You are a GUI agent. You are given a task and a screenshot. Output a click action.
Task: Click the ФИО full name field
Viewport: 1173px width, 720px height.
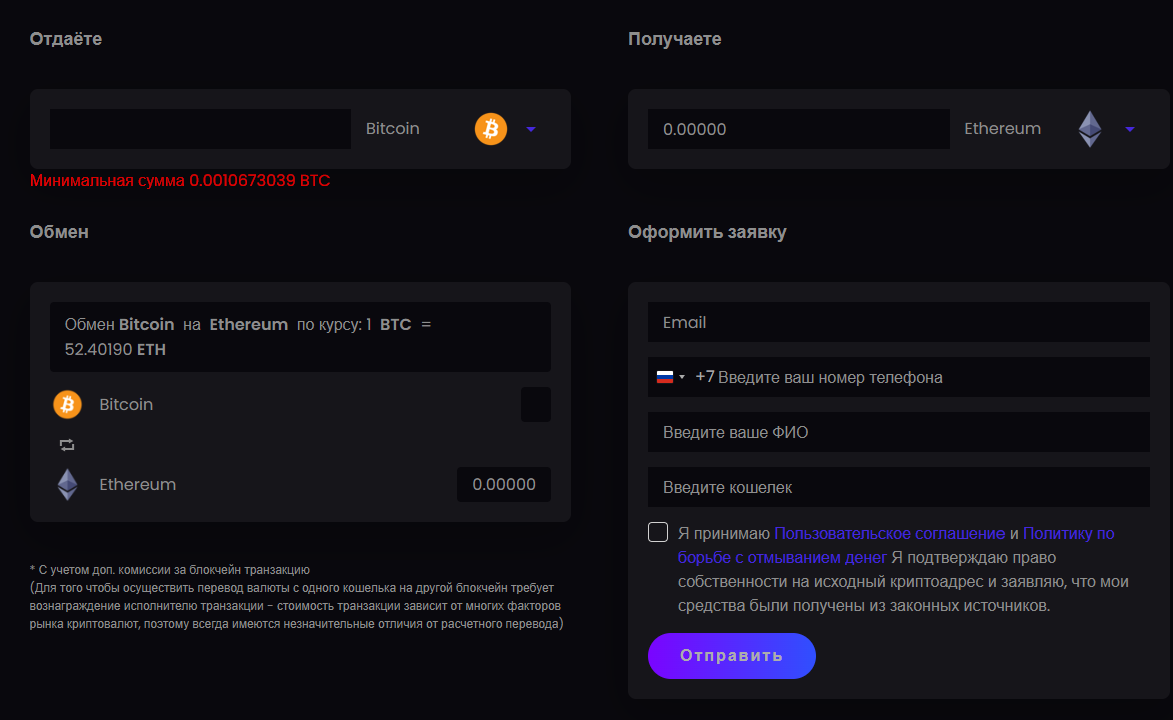[898, 433]
